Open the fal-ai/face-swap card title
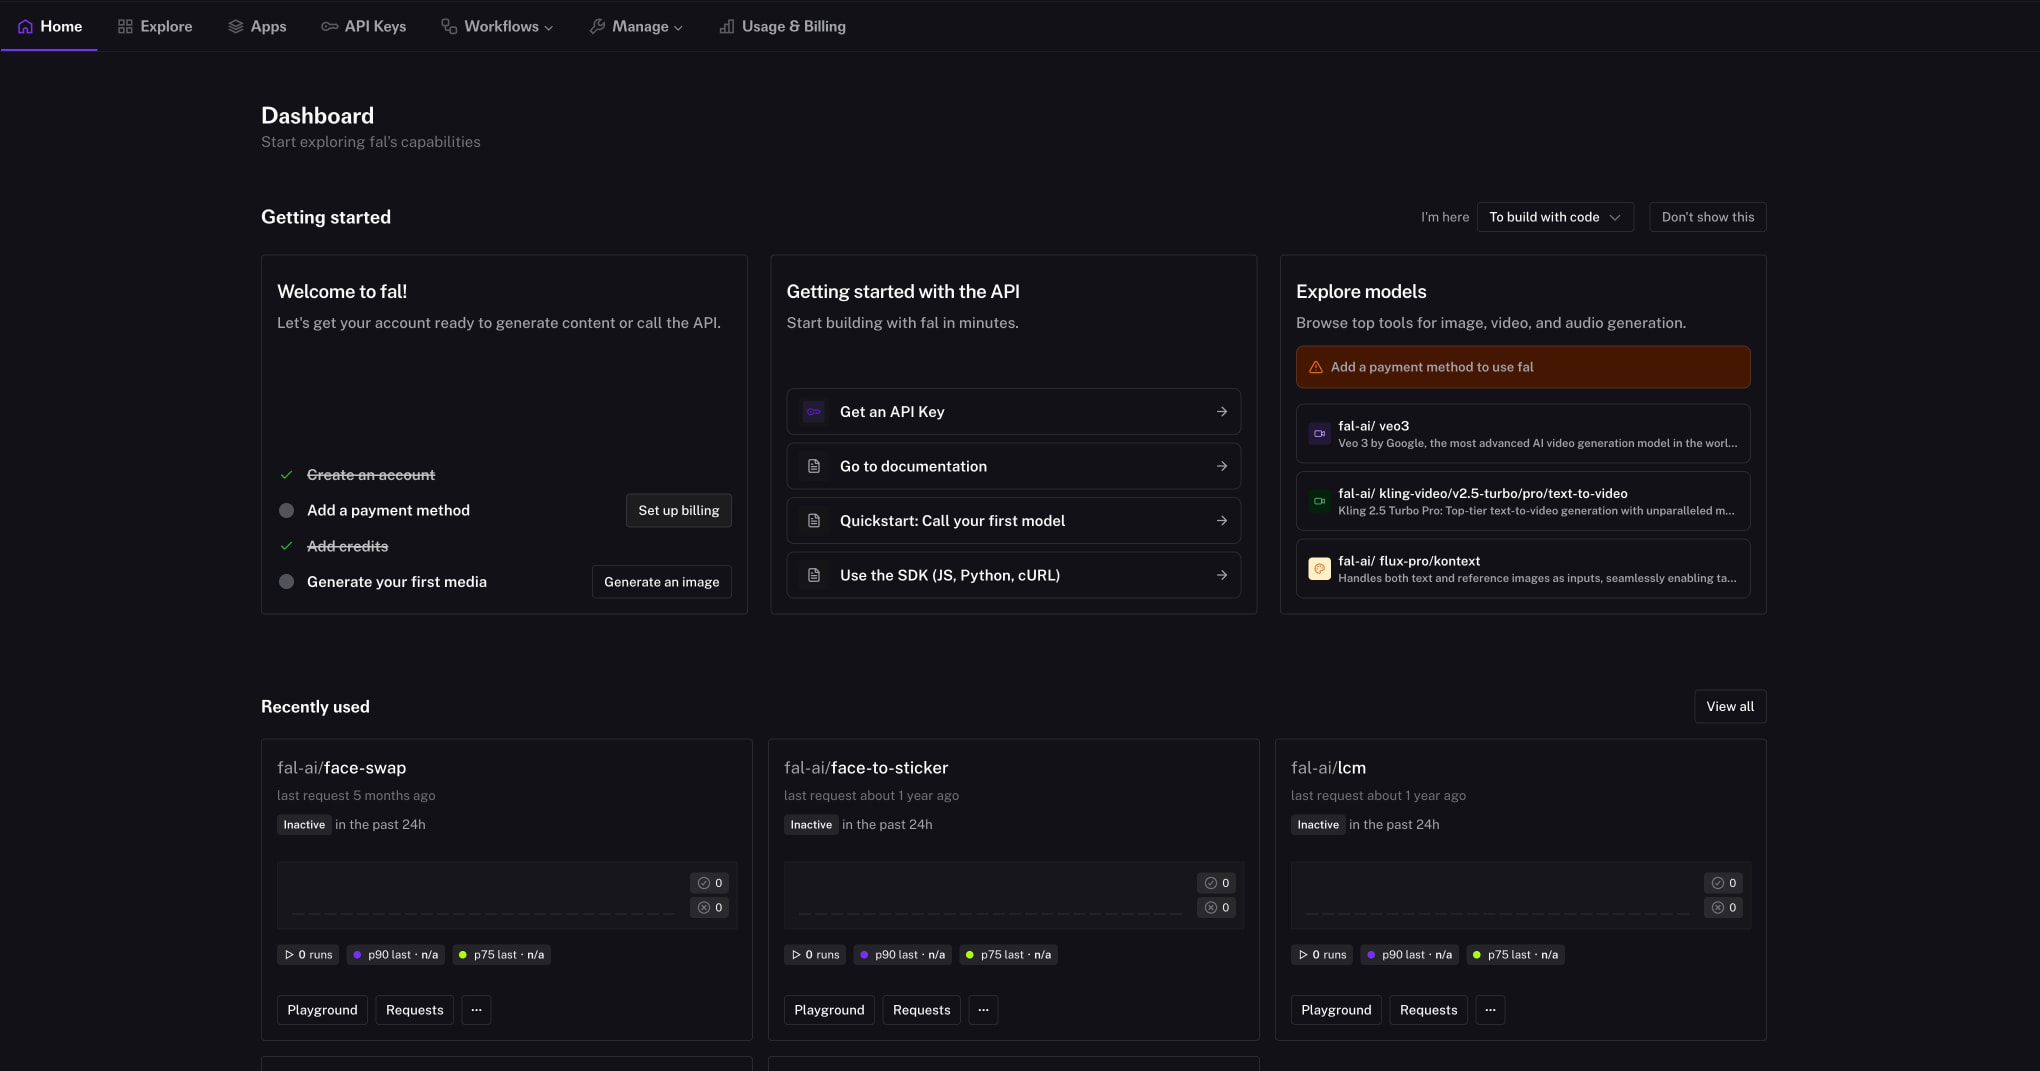This screenshot has height=1071, width=2040. click(x=341, y=768)
